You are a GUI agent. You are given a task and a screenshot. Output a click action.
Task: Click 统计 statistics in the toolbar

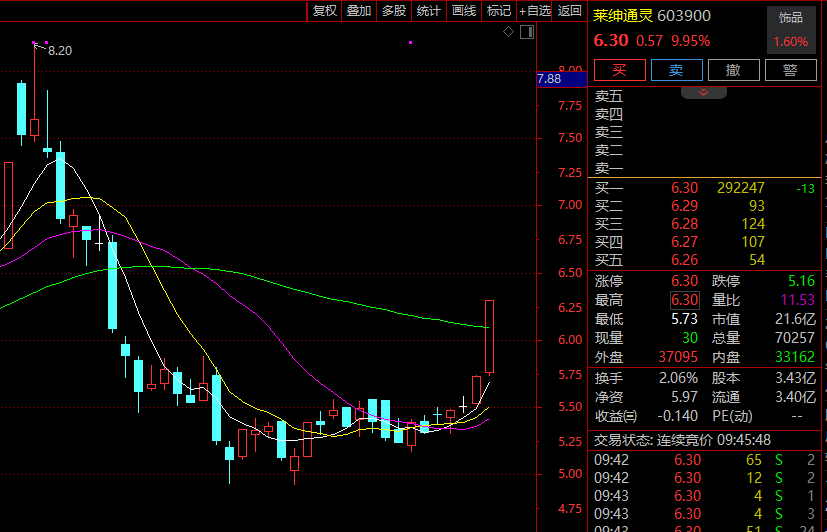click(428, 10)
